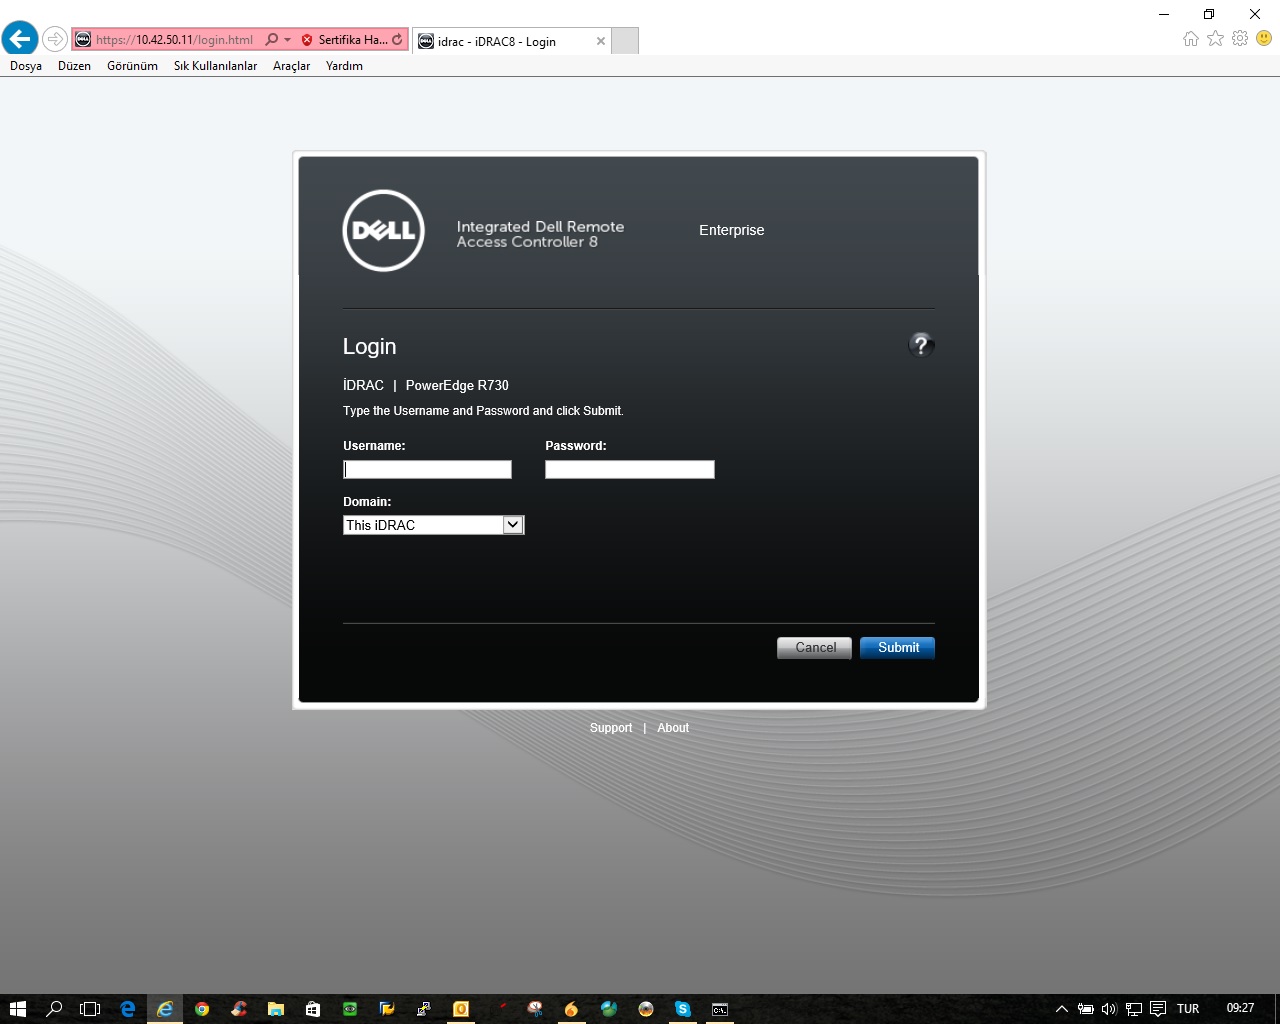Switch to Internet Explorer taskbar icon
Screen dimensions: 1280x1024
coord(165,1009)
